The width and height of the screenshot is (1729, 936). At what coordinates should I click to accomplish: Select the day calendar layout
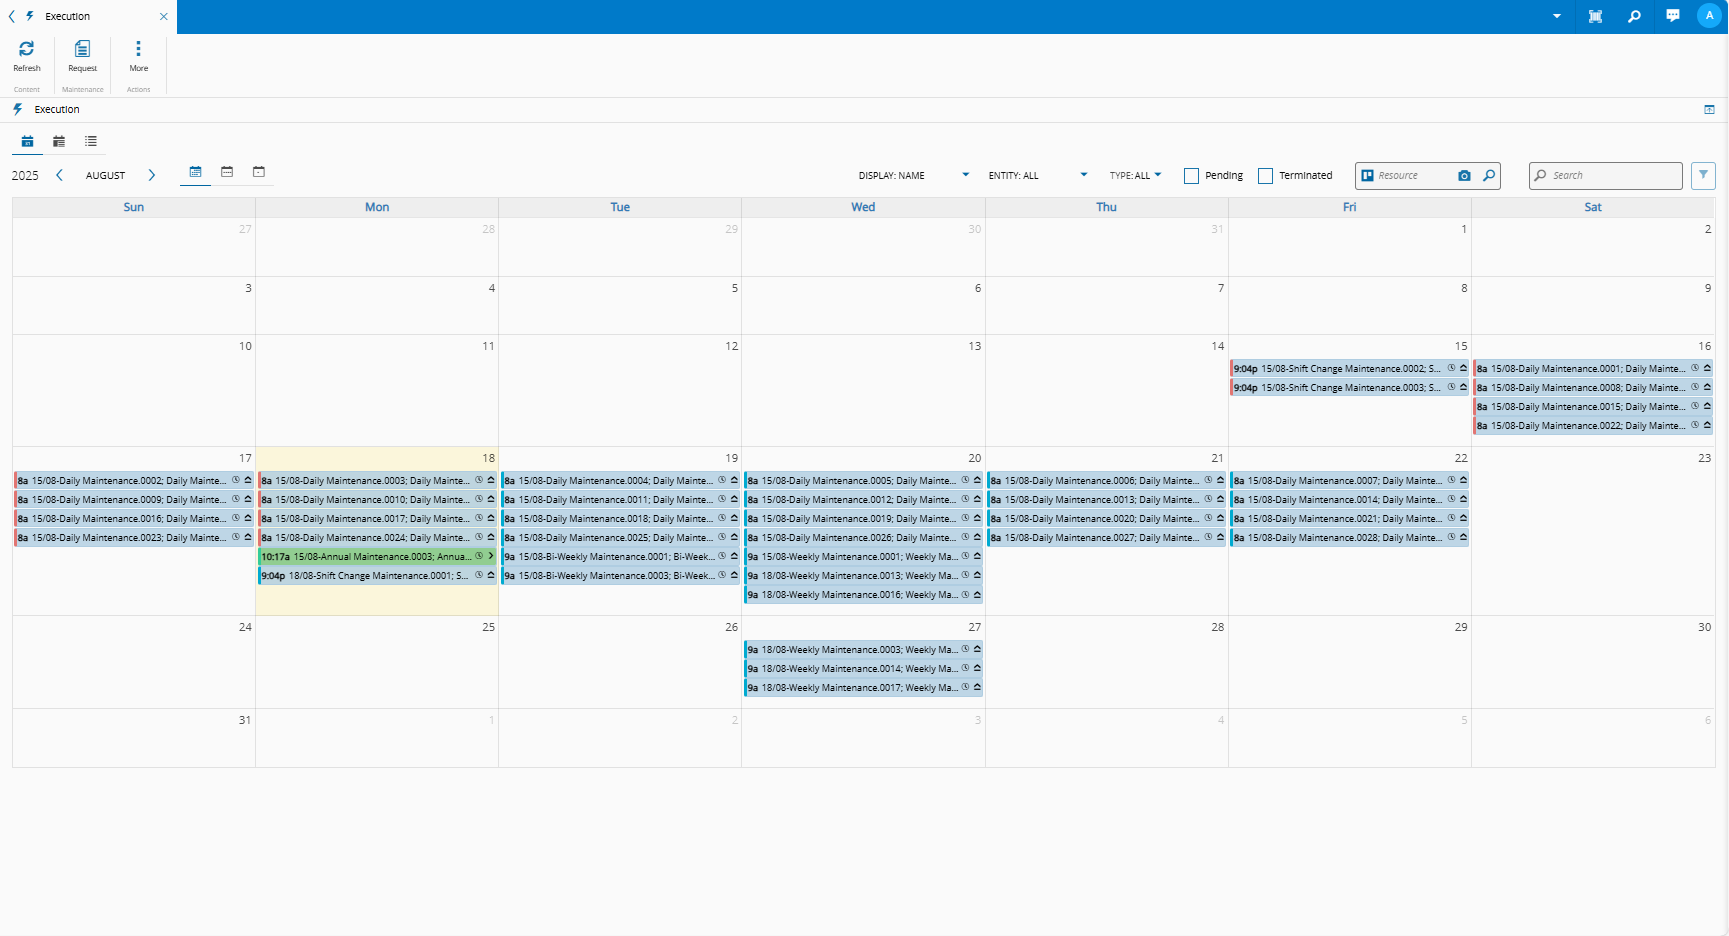click(x=259, y=172)
